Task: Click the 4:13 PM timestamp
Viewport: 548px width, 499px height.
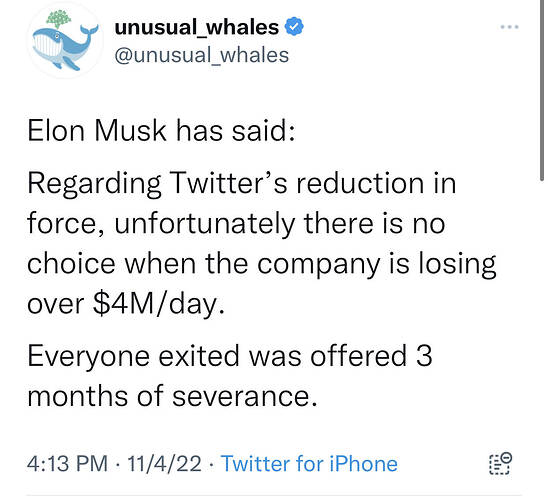Action: click(x=67, y=464)
